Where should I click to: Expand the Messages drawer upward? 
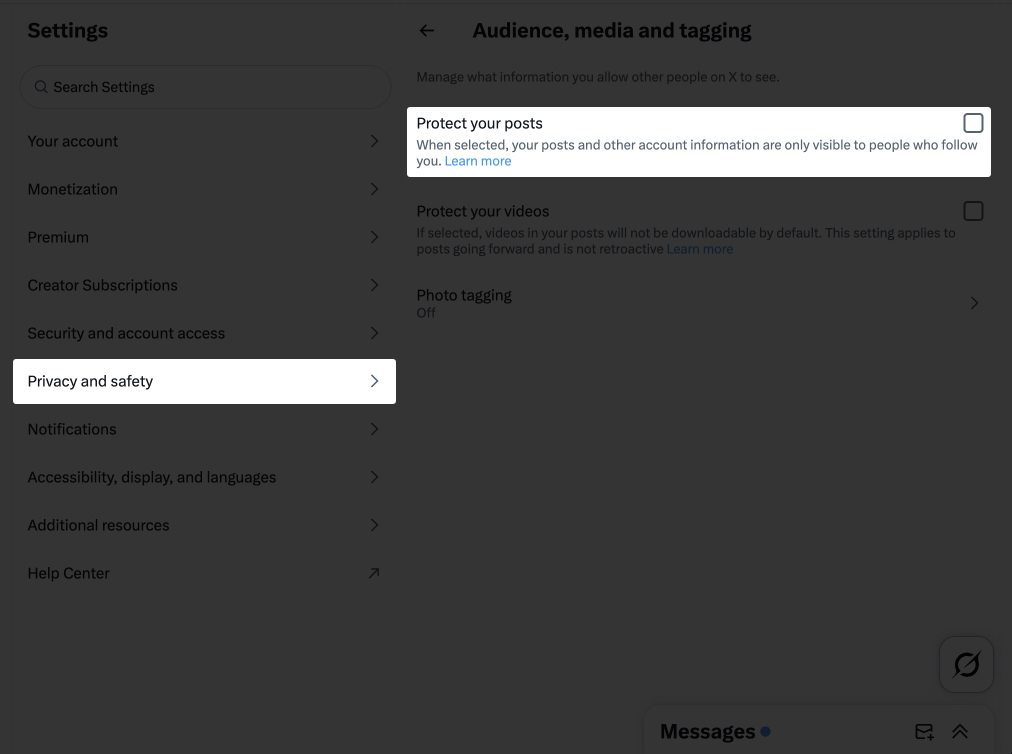(959, 731)
